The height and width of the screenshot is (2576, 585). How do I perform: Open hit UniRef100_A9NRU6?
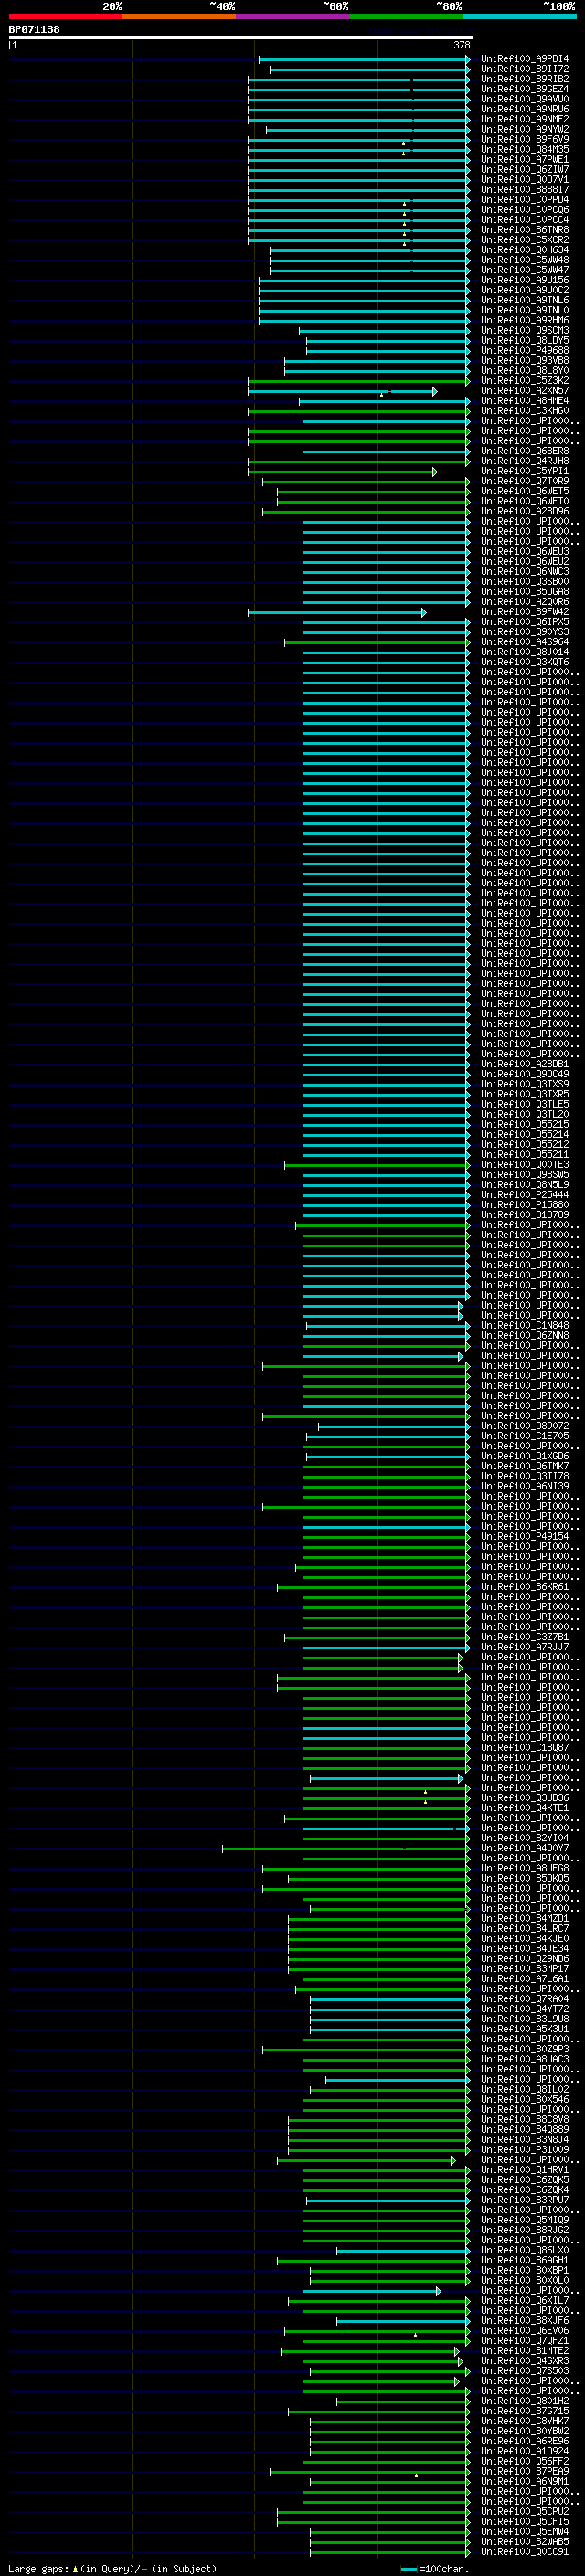coord(525,109)
